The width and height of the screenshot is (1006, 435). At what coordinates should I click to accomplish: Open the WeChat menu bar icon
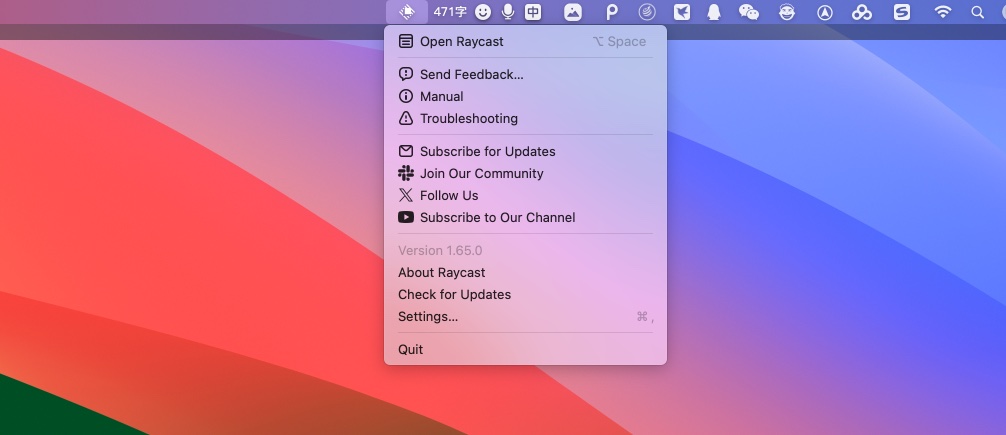749,12
